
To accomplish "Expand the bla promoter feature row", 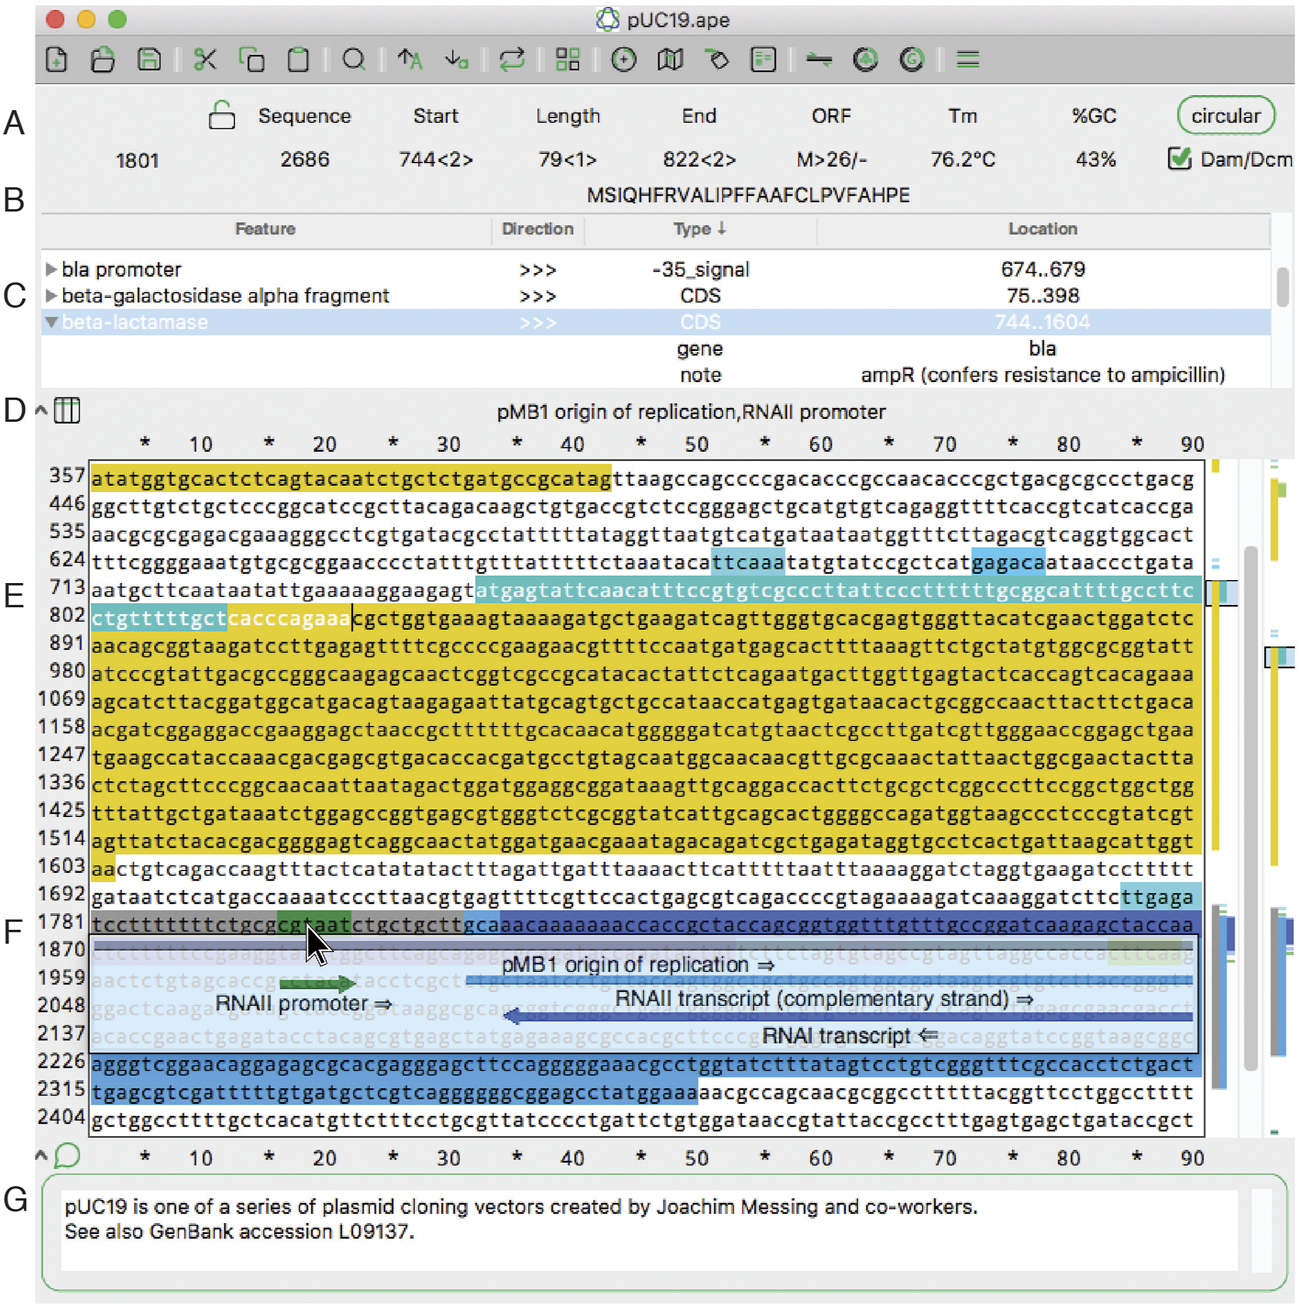I will coord(50,270).
